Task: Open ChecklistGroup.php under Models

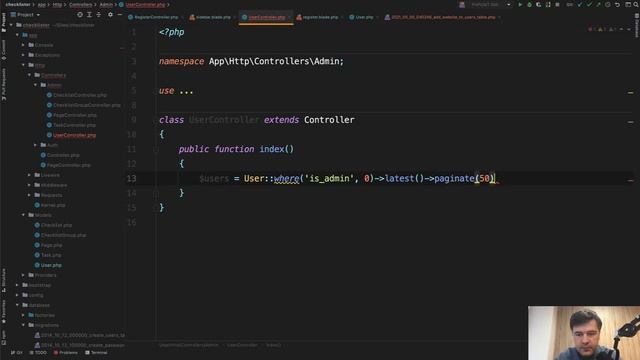Action: 60,235
